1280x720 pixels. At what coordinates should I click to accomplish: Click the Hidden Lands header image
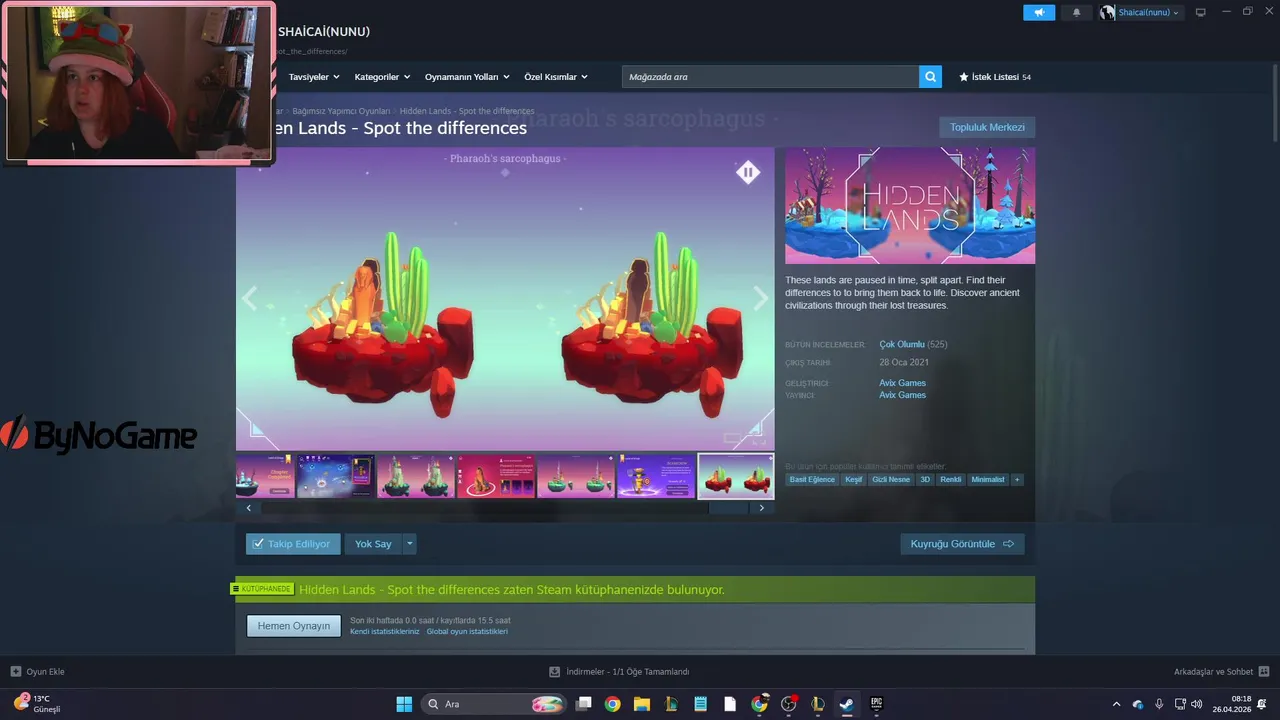[910, 206]
